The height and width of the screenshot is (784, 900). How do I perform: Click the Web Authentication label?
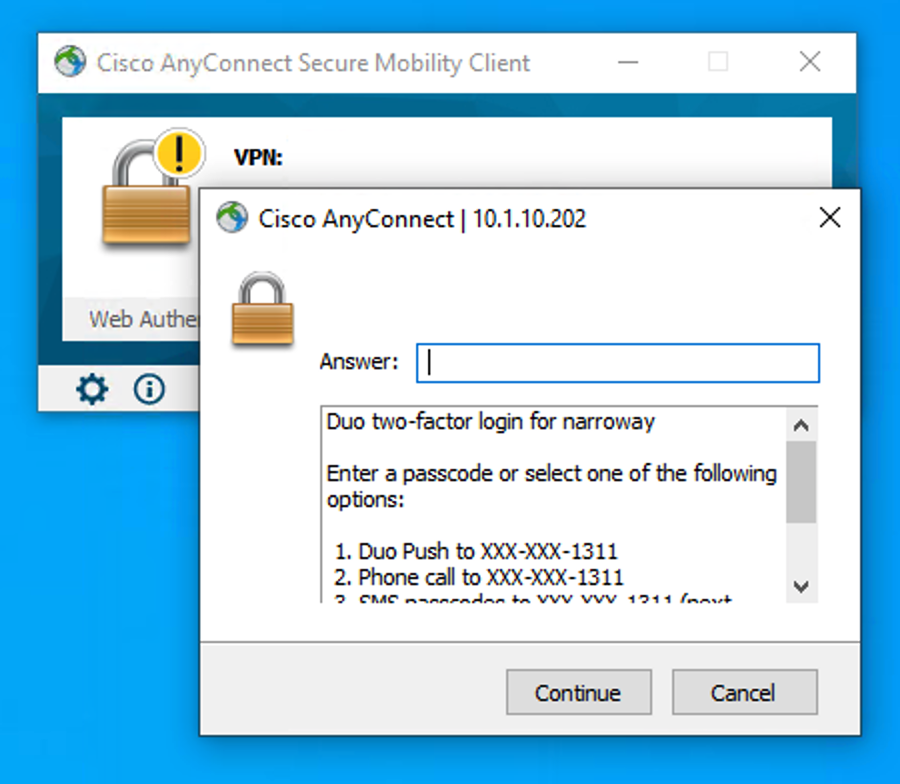146,319
